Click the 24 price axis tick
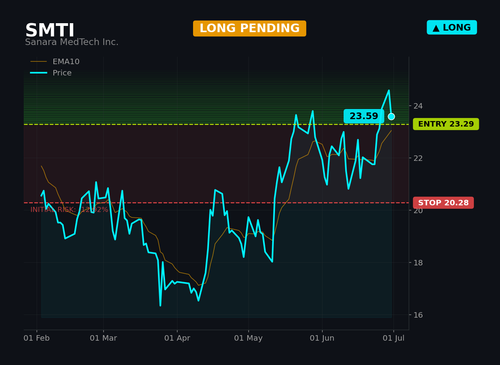Image resolution: width=500 pixels, height=365 pixels. [418, 106]
